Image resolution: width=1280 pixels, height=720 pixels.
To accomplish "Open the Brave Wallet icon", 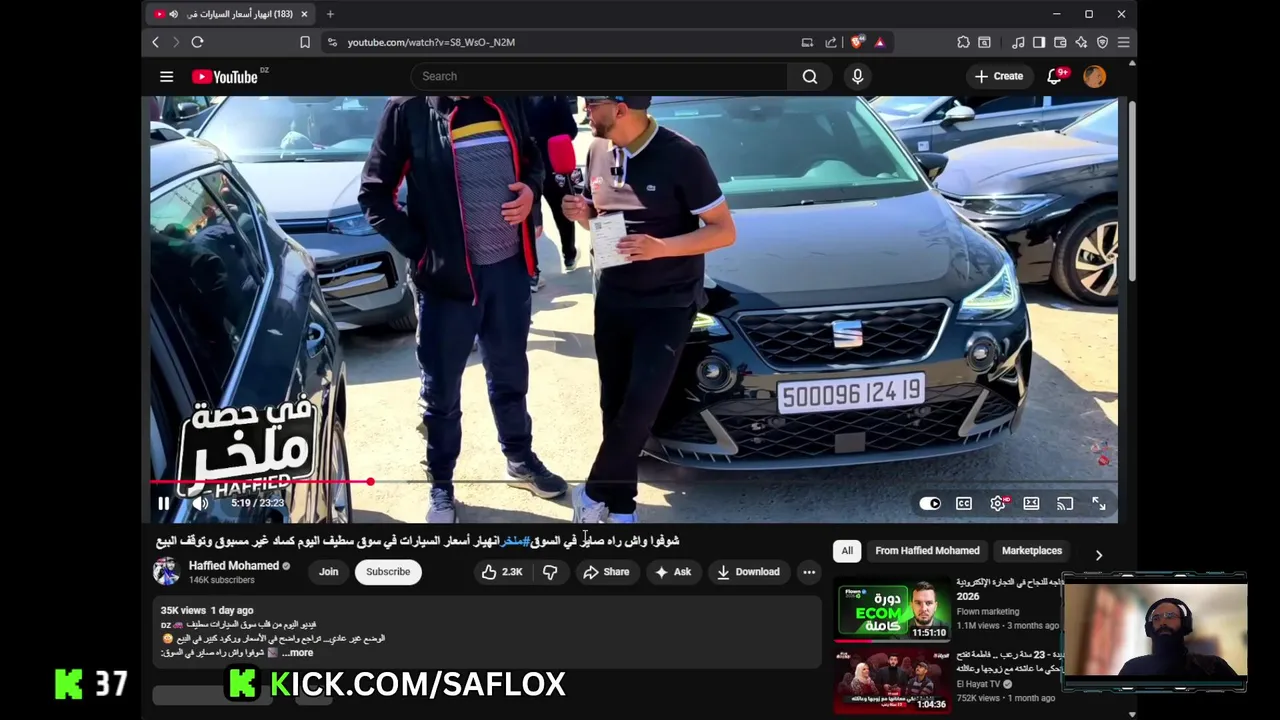I will point(1060,42).
